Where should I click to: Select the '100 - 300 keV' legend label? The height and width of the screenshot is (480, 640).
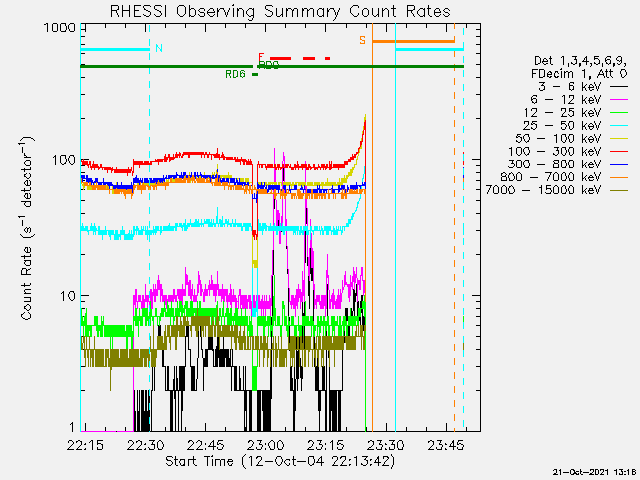(555, 151)
